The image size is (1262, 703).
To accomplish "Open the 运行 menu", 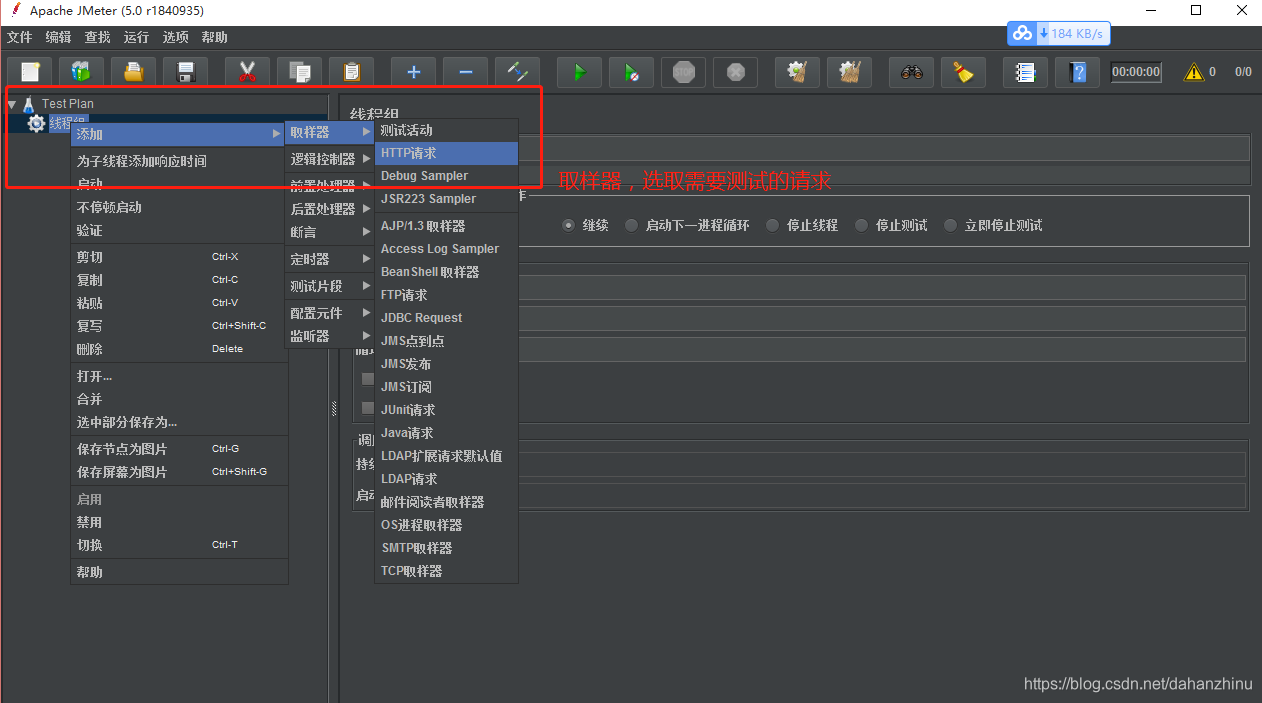I will (136, 37).
